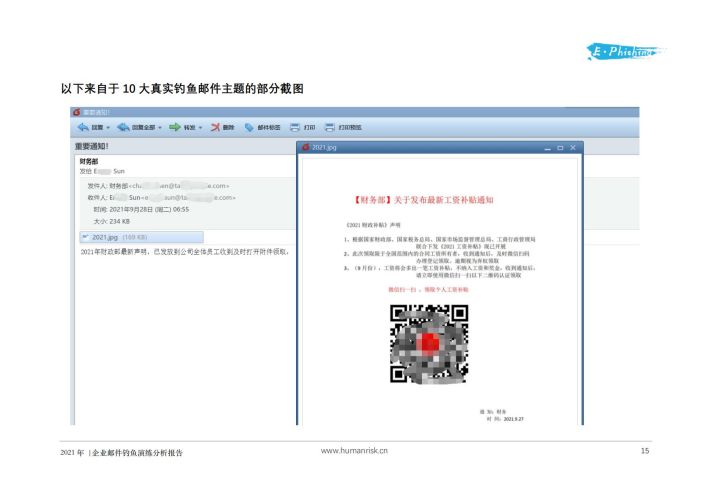Viewport: 710px width, 501px height.
Task: Click the red text above the QR code
Action: click(428, 289)
